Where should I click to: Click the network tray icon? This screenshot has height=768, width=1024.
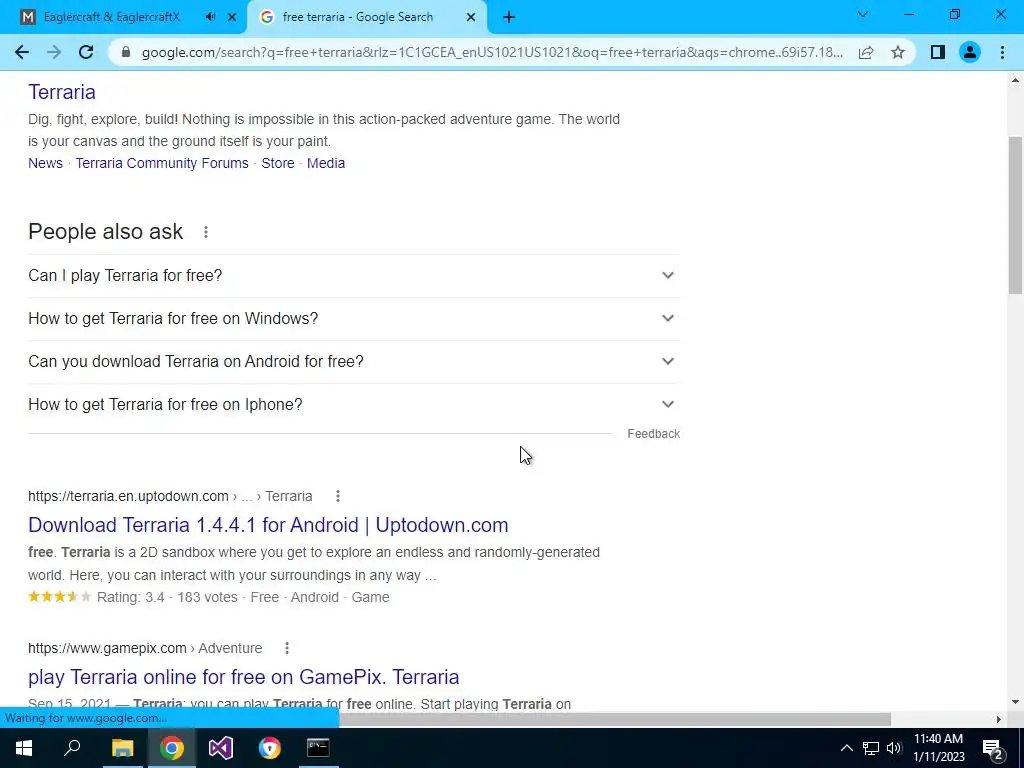[x=871, y=748]
